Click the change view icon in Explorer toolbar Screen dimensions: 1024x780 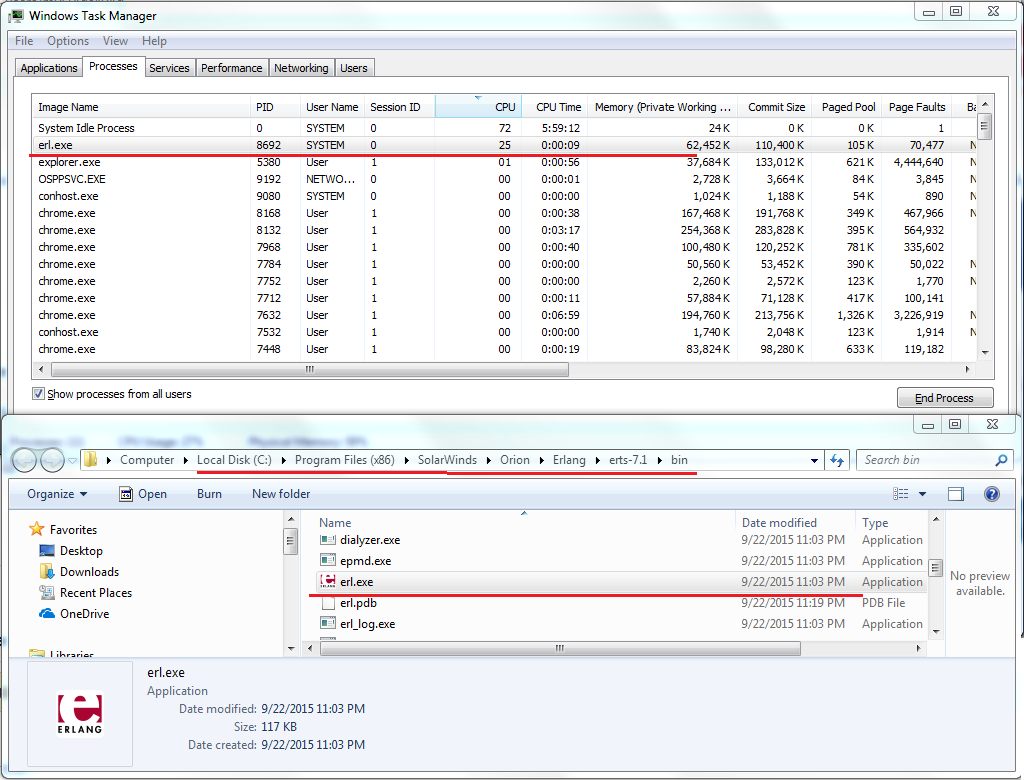coord(901,494)
